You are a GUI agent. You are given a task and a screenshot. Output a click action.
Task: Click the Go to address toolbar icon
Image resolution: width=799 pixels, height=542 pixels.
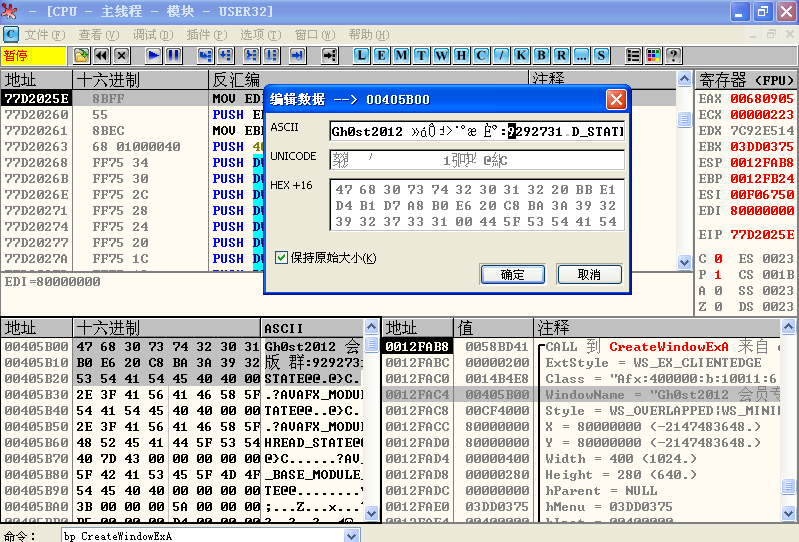pyautogui.click(x=330, y=55)
